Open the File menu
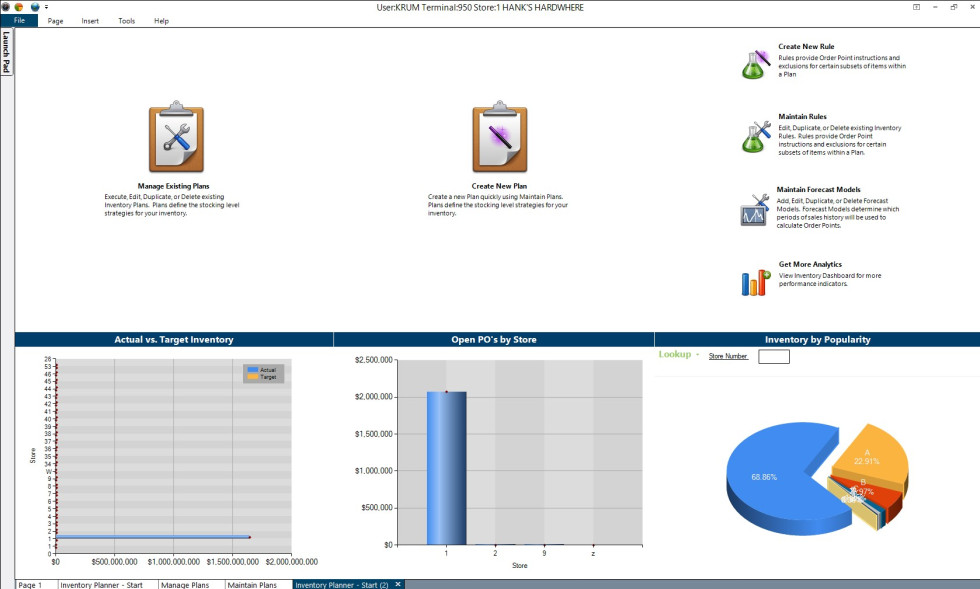The height and width of the screenshot is (589, 980). (19, 21)
